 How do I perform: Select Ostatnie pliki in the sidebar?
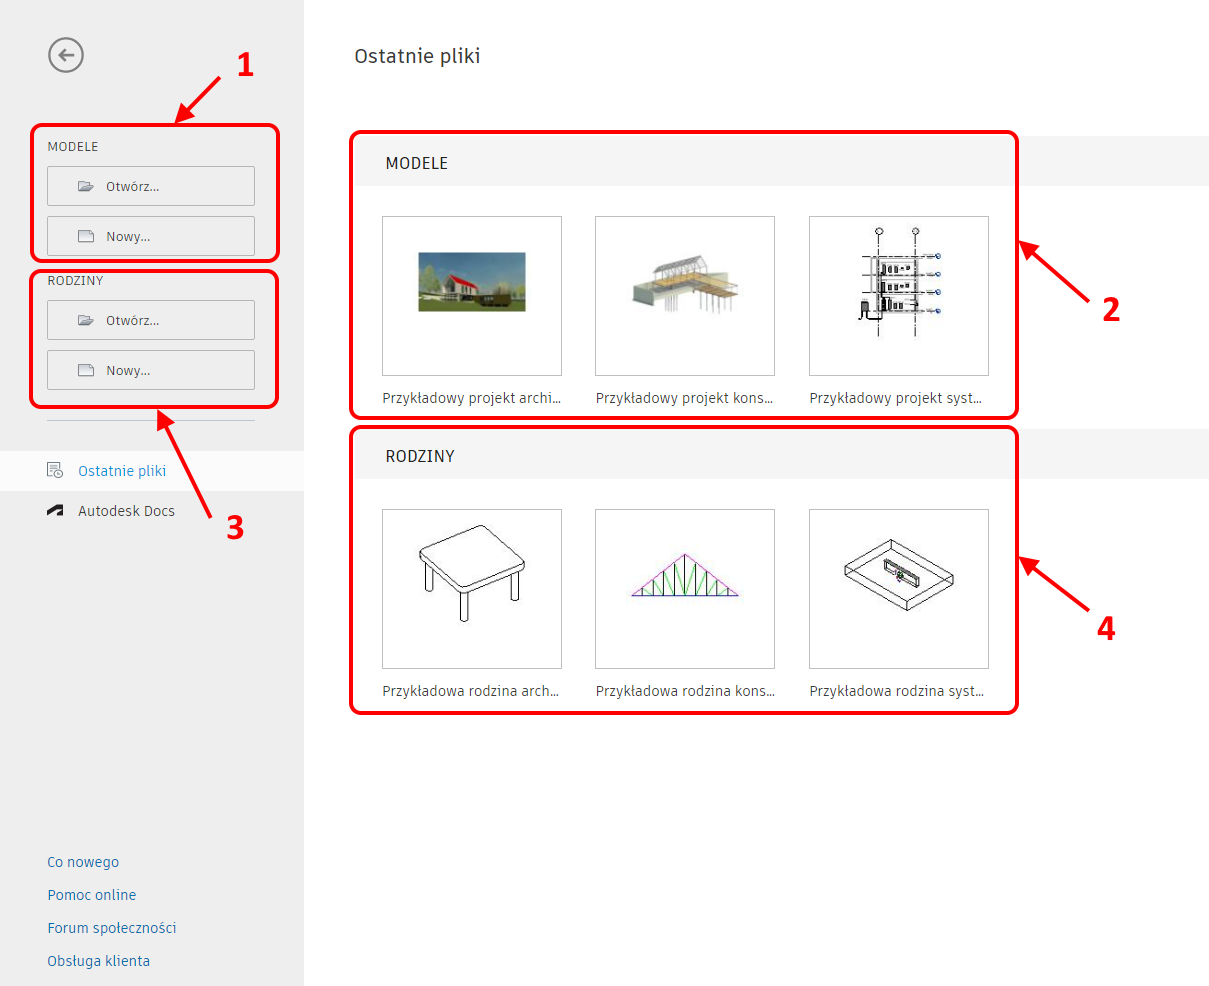pyautogui.click(x=122, y=470)
